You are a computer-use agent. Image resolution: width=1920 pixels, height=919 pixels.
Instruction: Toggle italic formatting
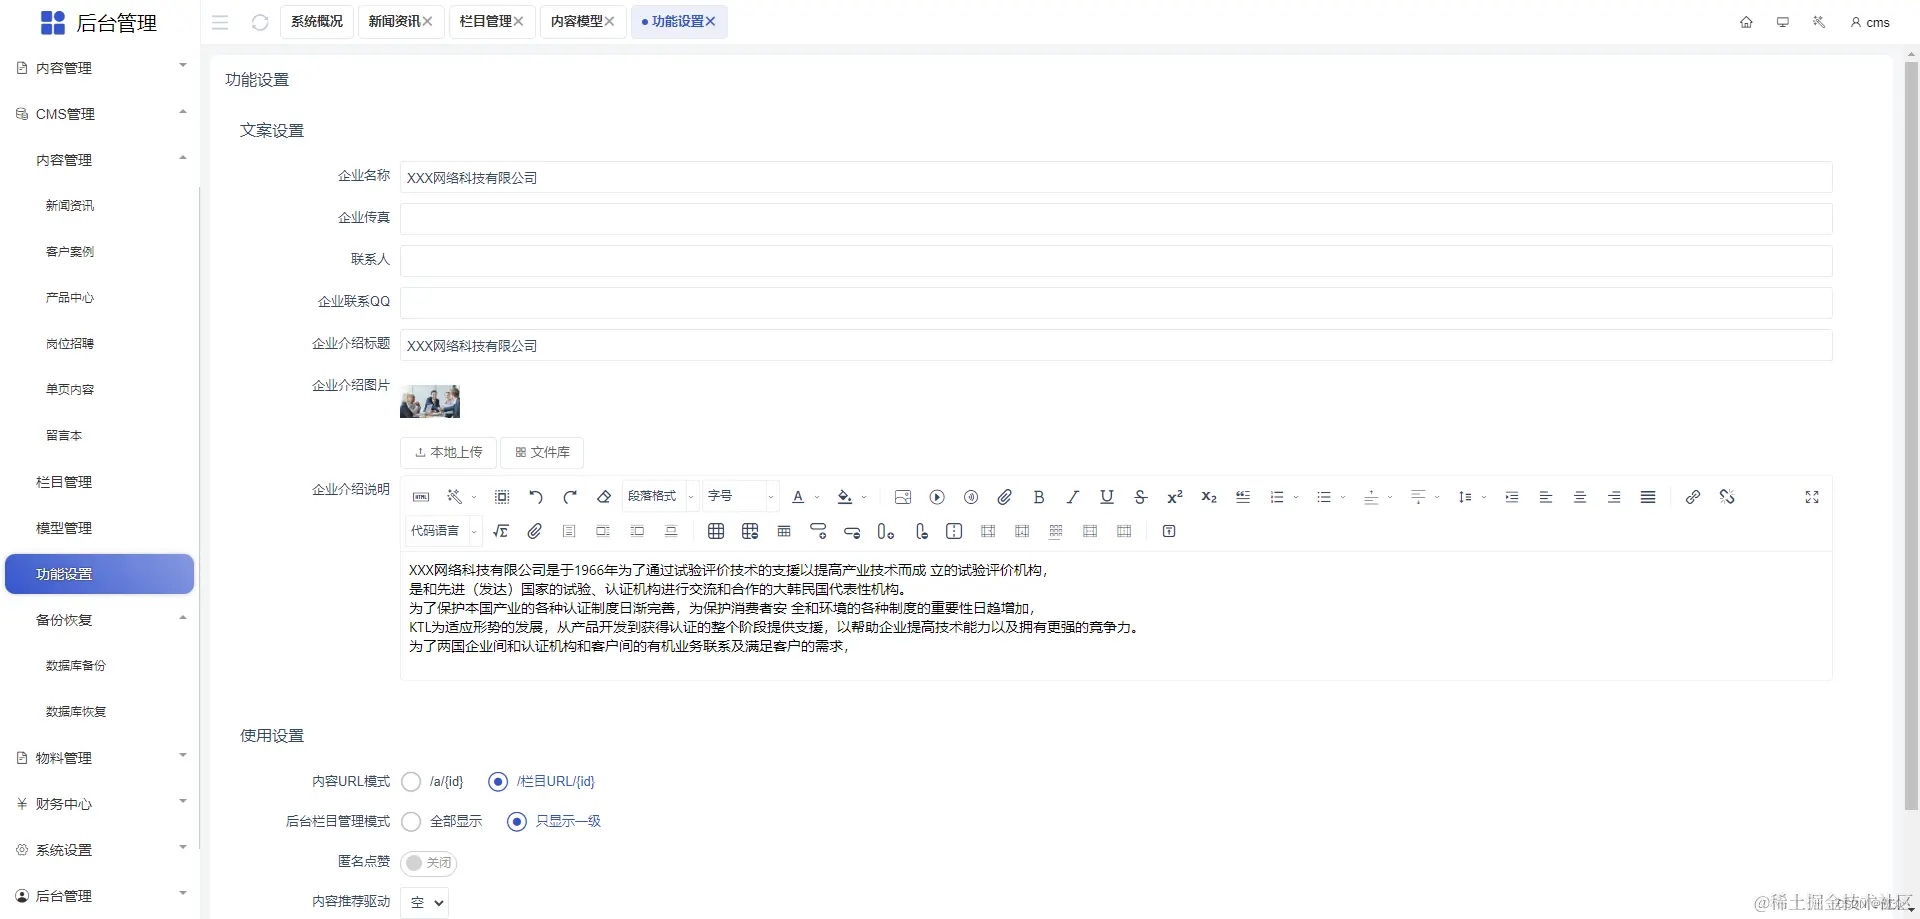pyautogui.click(x=1073, y=497)
